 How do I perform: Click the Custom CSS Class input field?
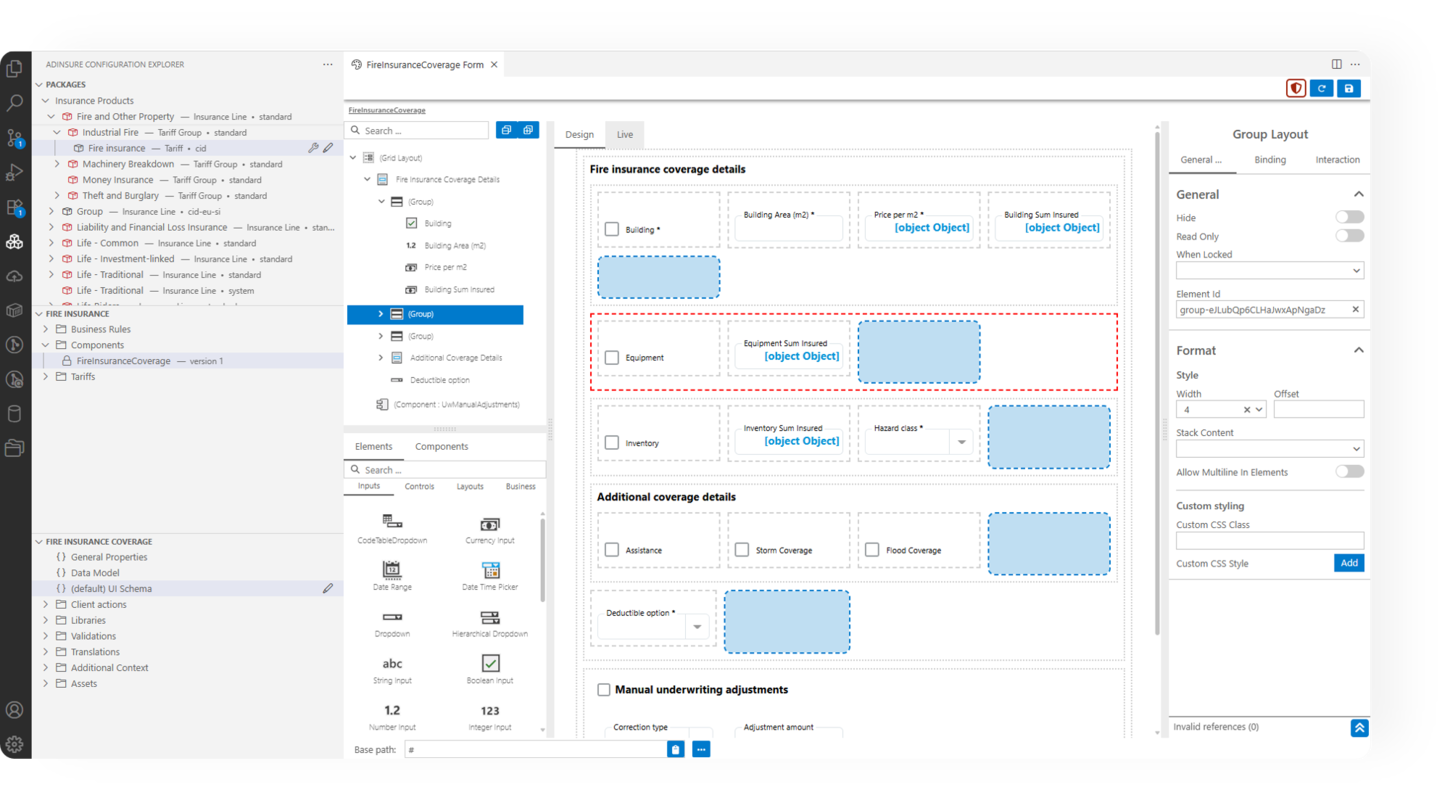click(x=1269, y=541)
